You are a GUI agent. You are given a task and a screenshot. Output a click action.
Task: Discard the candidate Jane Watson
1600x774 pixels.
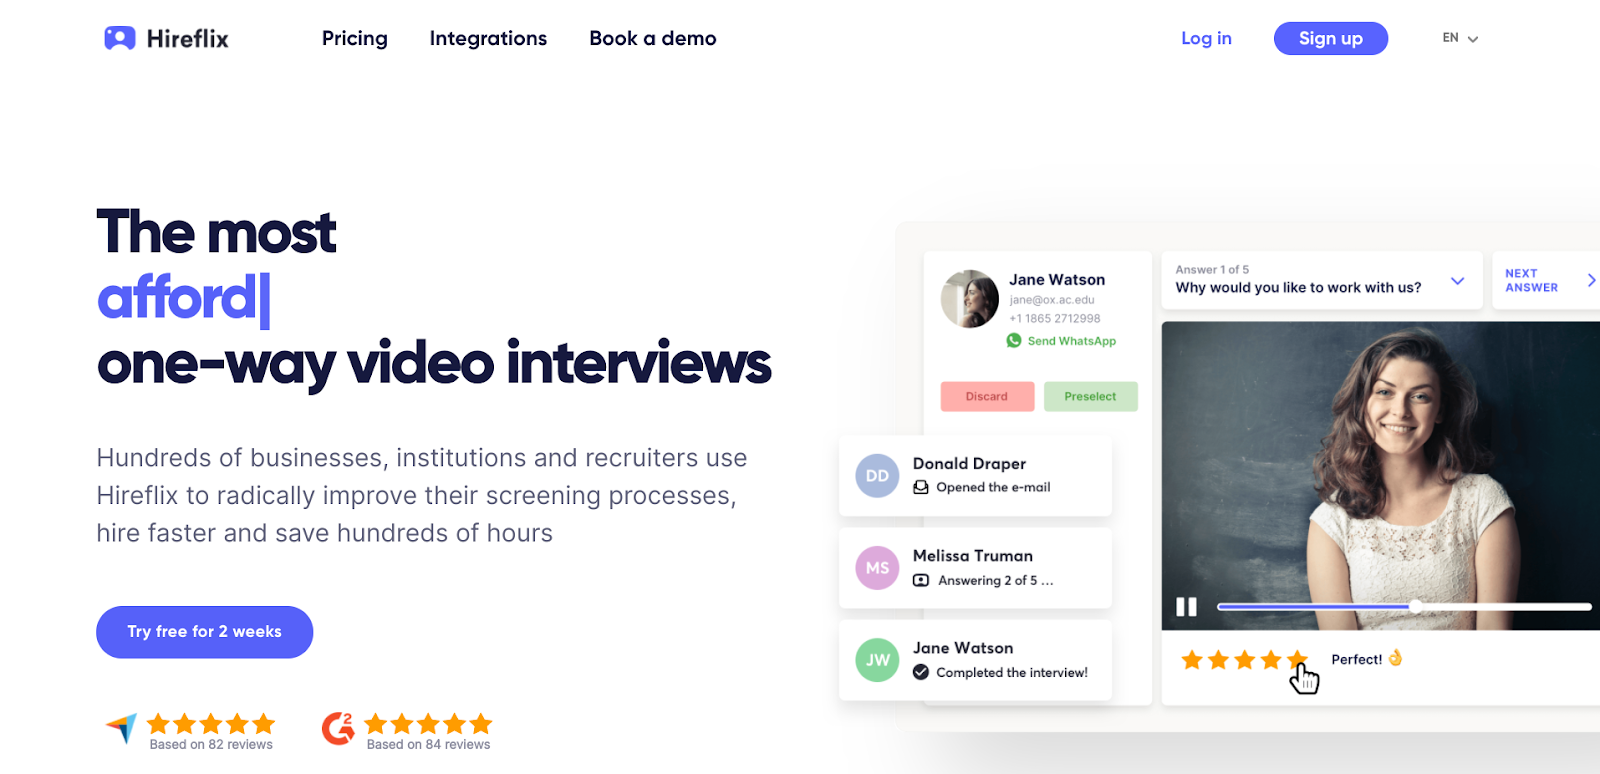click(x=987, y=397)
